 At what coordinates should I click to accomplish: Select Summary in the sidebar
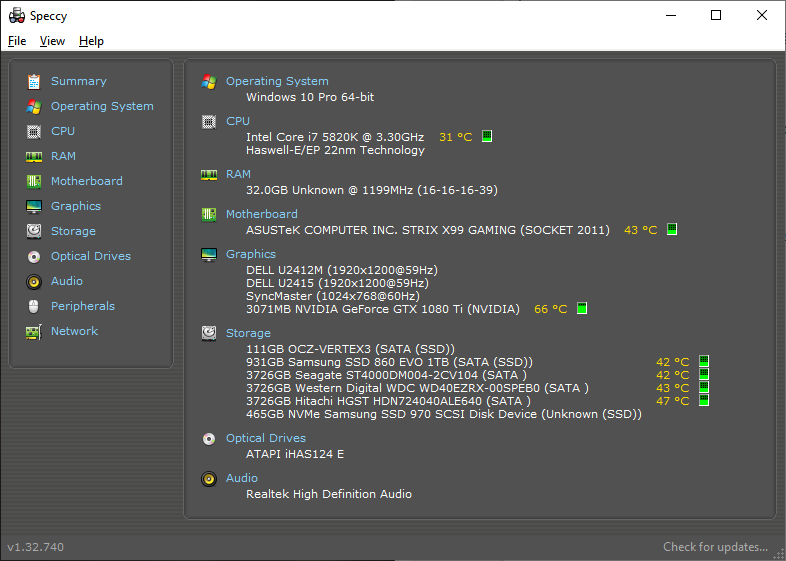click(79, 81)
